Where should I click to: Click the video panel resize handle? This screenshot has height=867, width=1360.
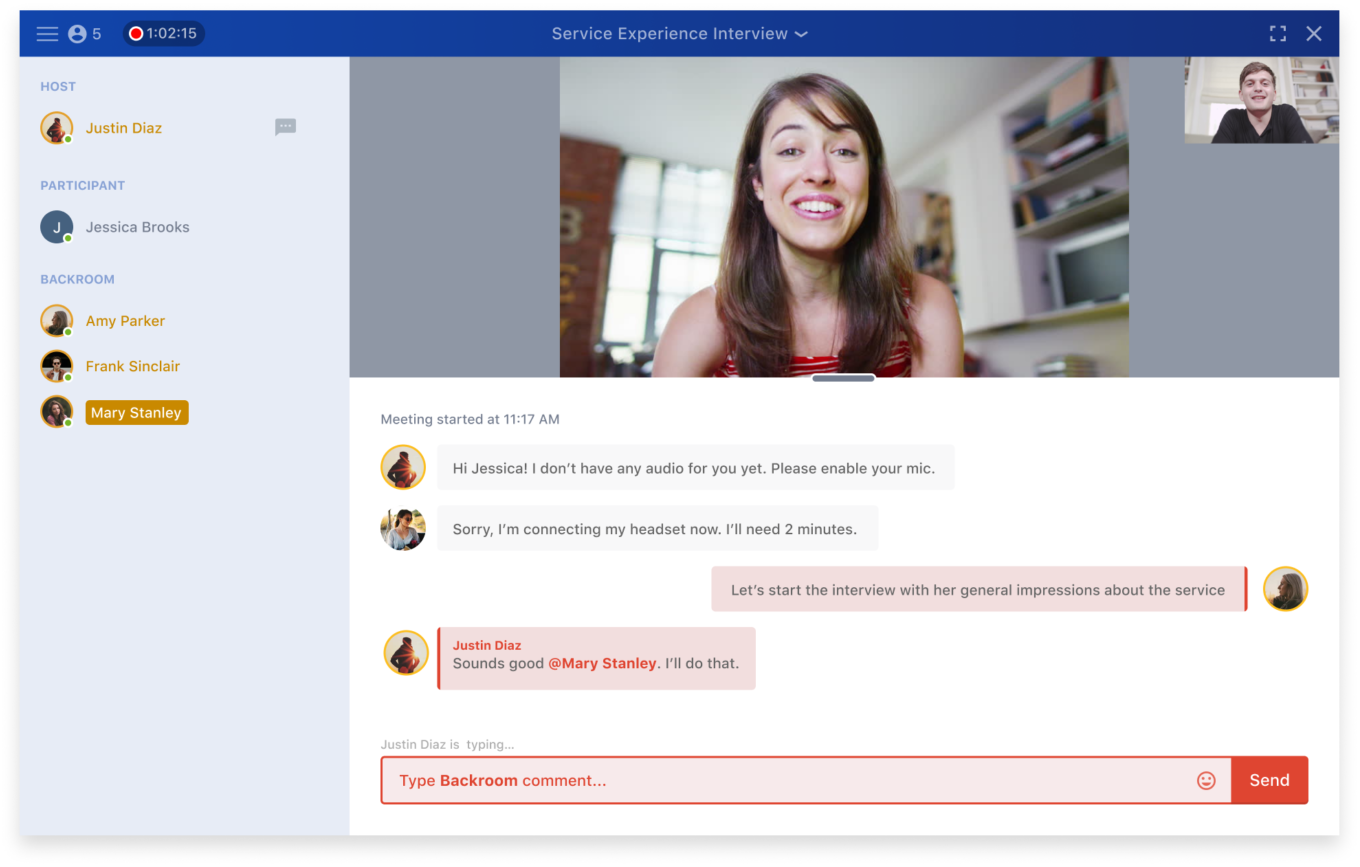[844, 378]
